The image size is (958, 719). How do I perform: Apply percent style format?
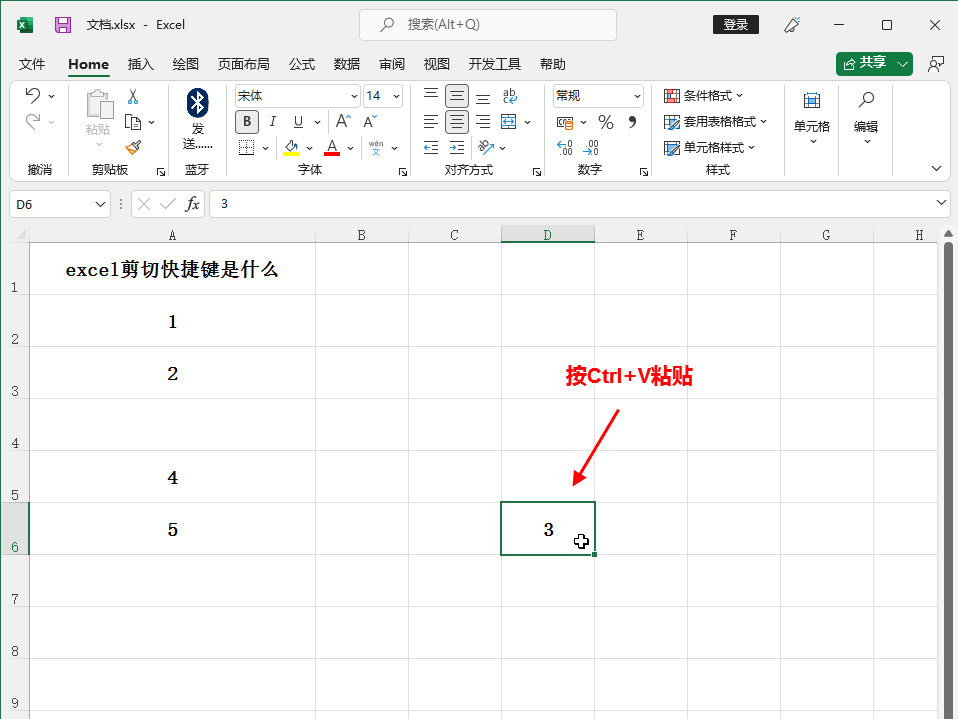(605, 122)
